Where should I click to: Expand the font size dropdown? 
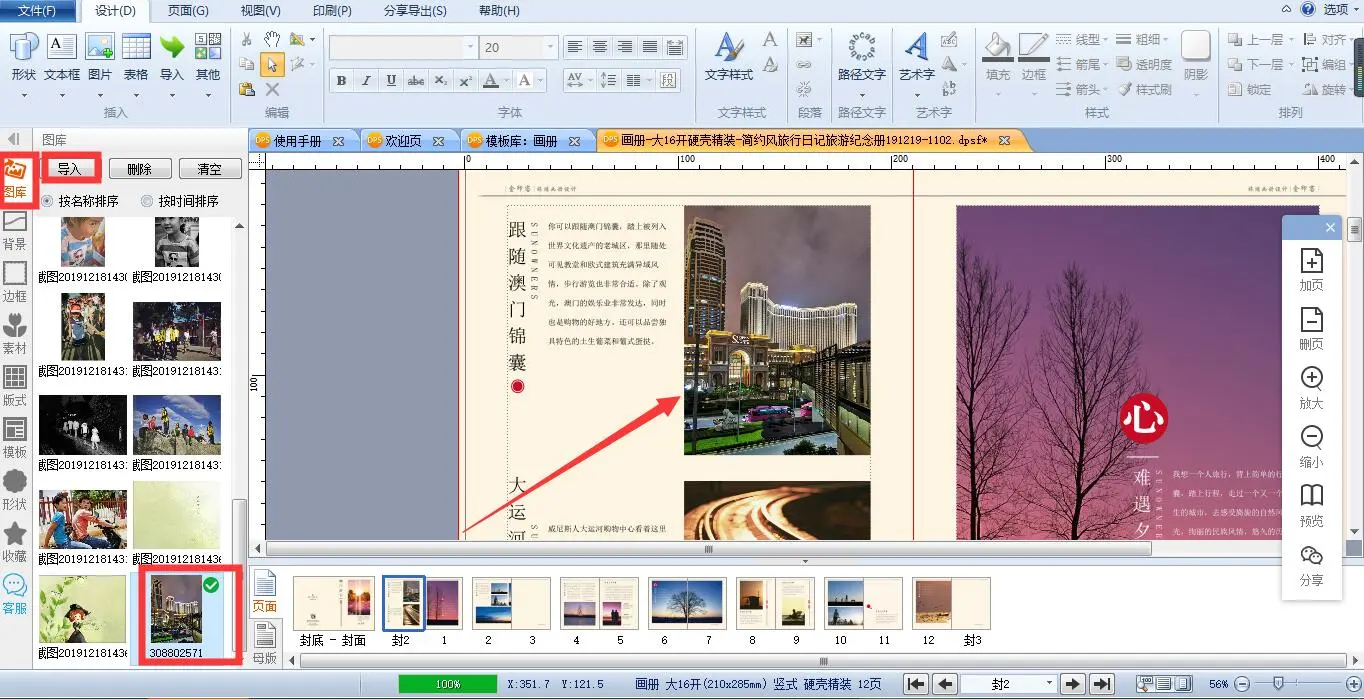[x=549, y=48]
